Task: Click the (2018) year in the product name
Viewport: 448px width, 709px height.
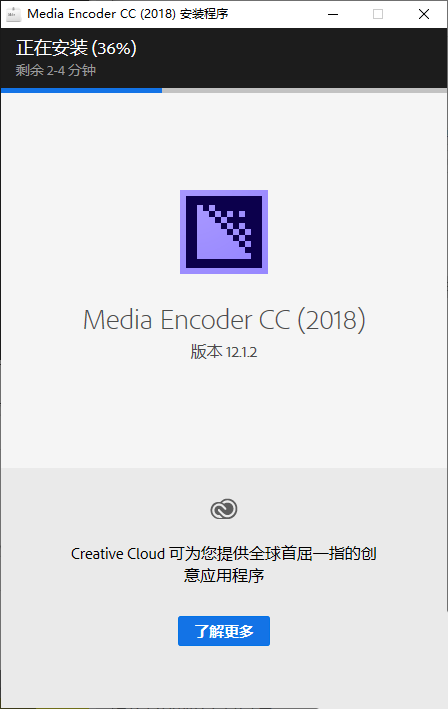Action: pos(331,320)
